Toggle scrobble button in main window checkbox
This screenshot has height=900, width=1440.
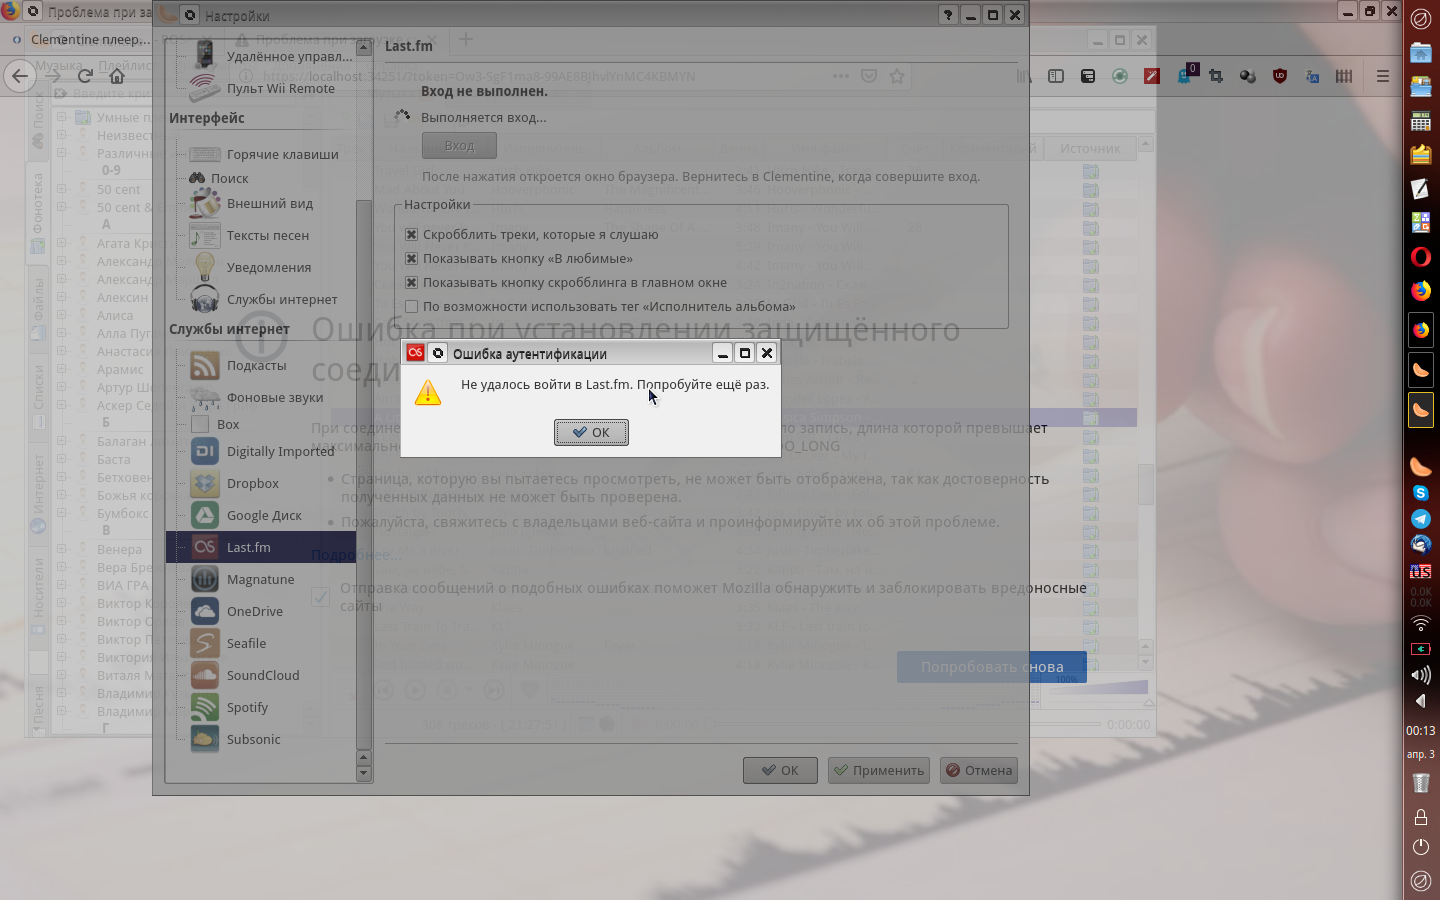(x=411, y=282)
